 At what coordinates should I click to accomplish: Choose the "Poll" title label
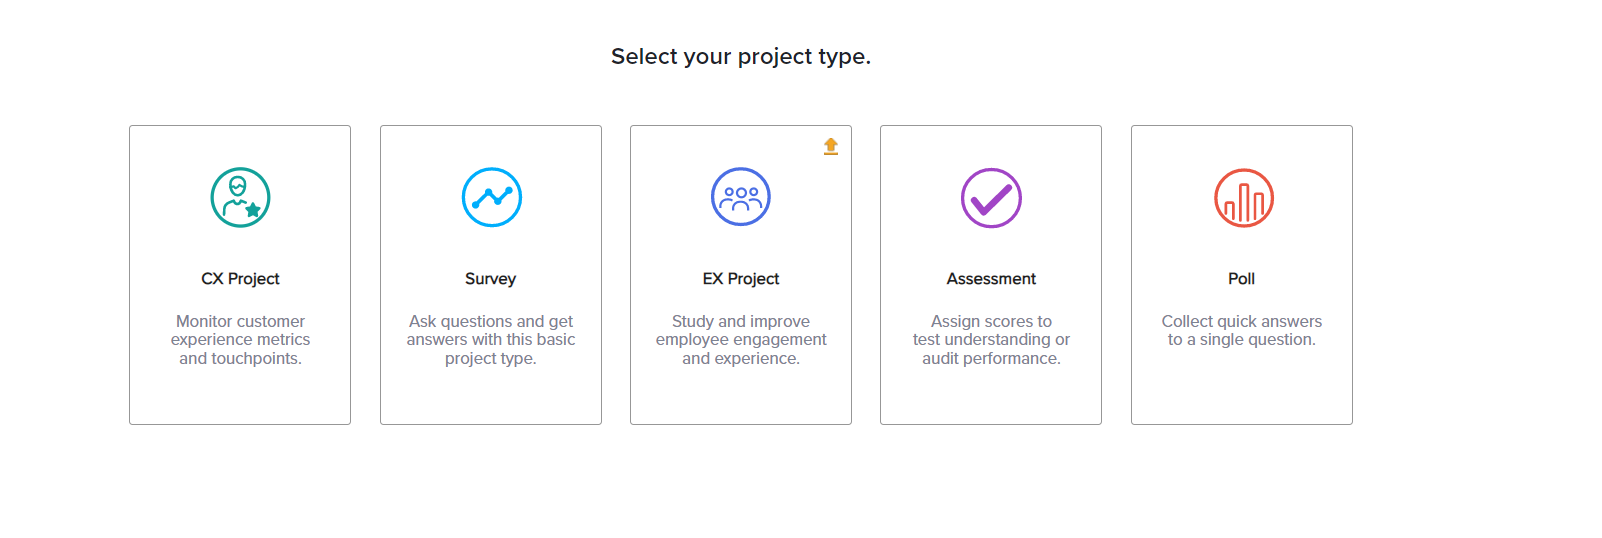coord(1241,279)
